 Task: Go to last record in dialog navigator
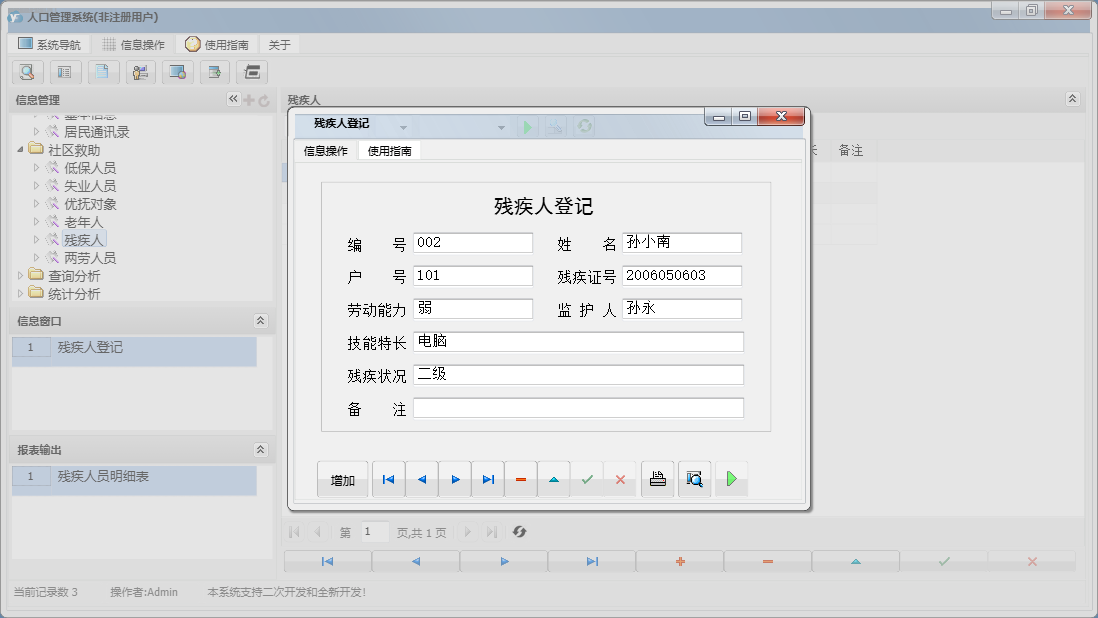(488, 480)
